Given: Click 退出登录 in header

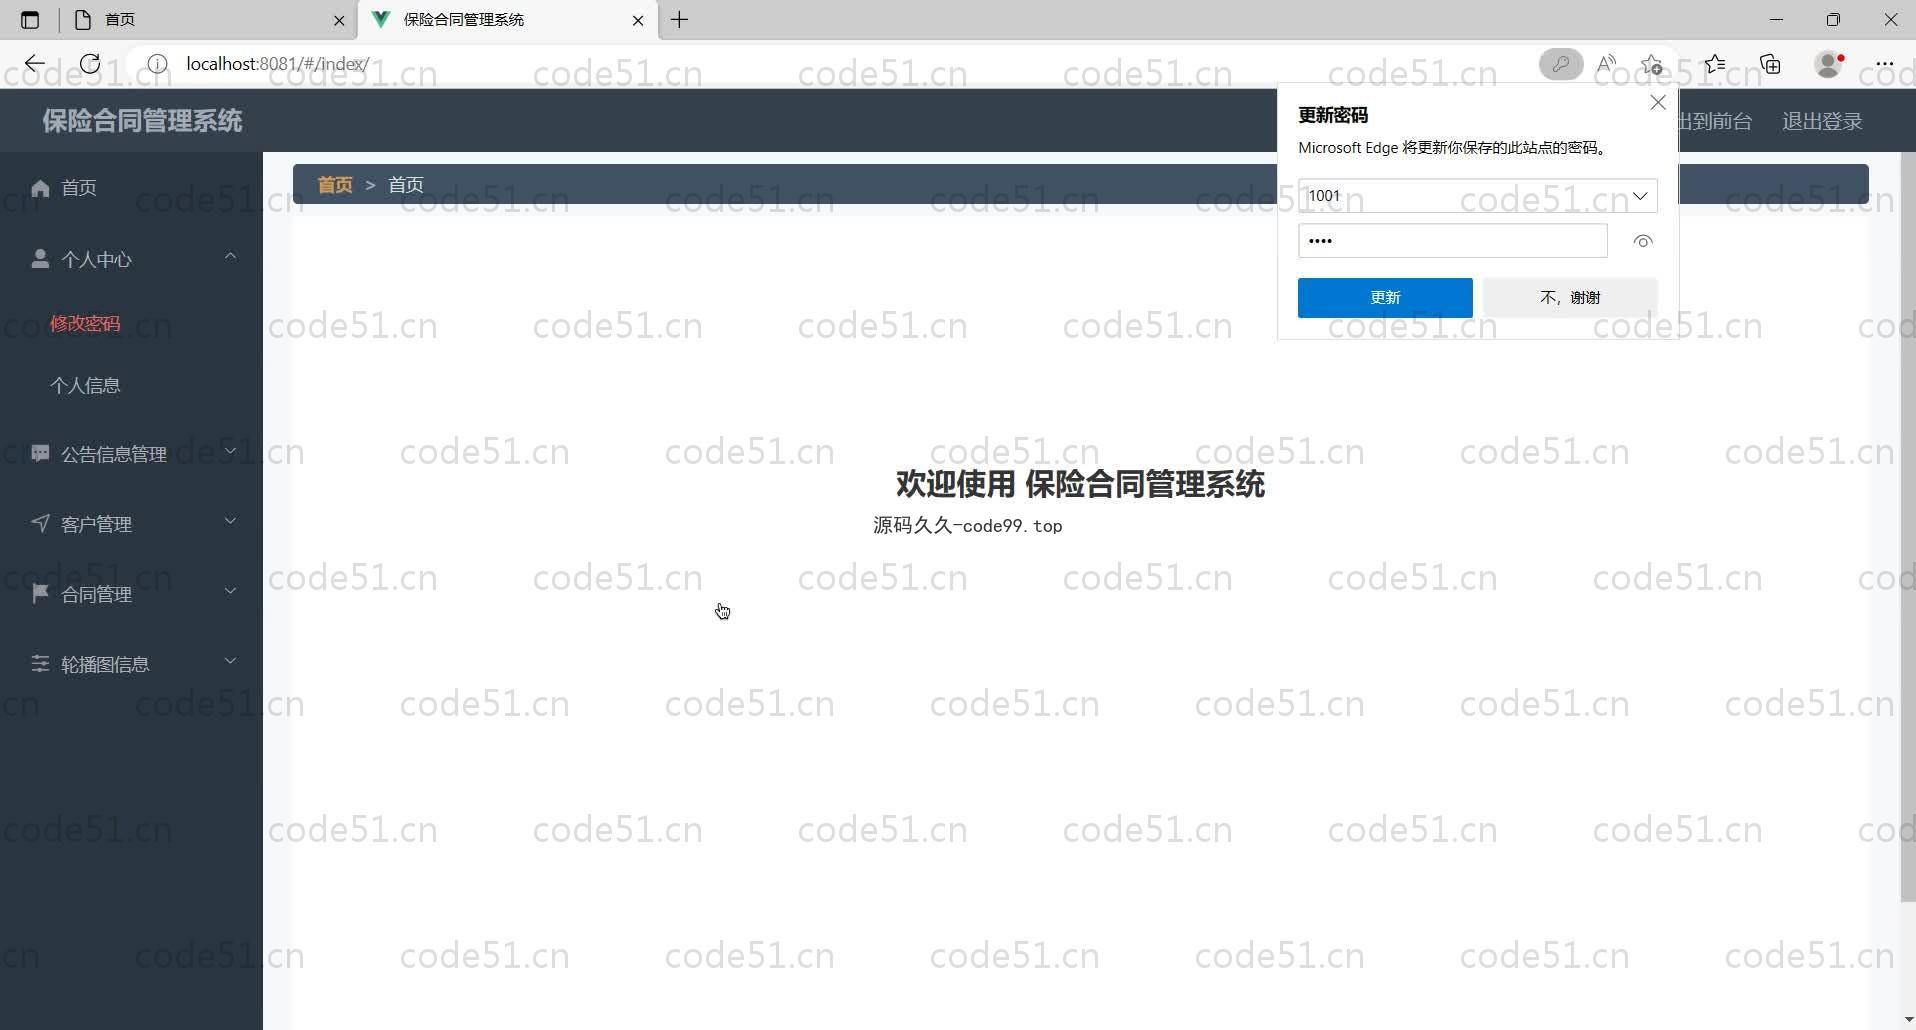Looking at the screenshot, I should 1822,121.
